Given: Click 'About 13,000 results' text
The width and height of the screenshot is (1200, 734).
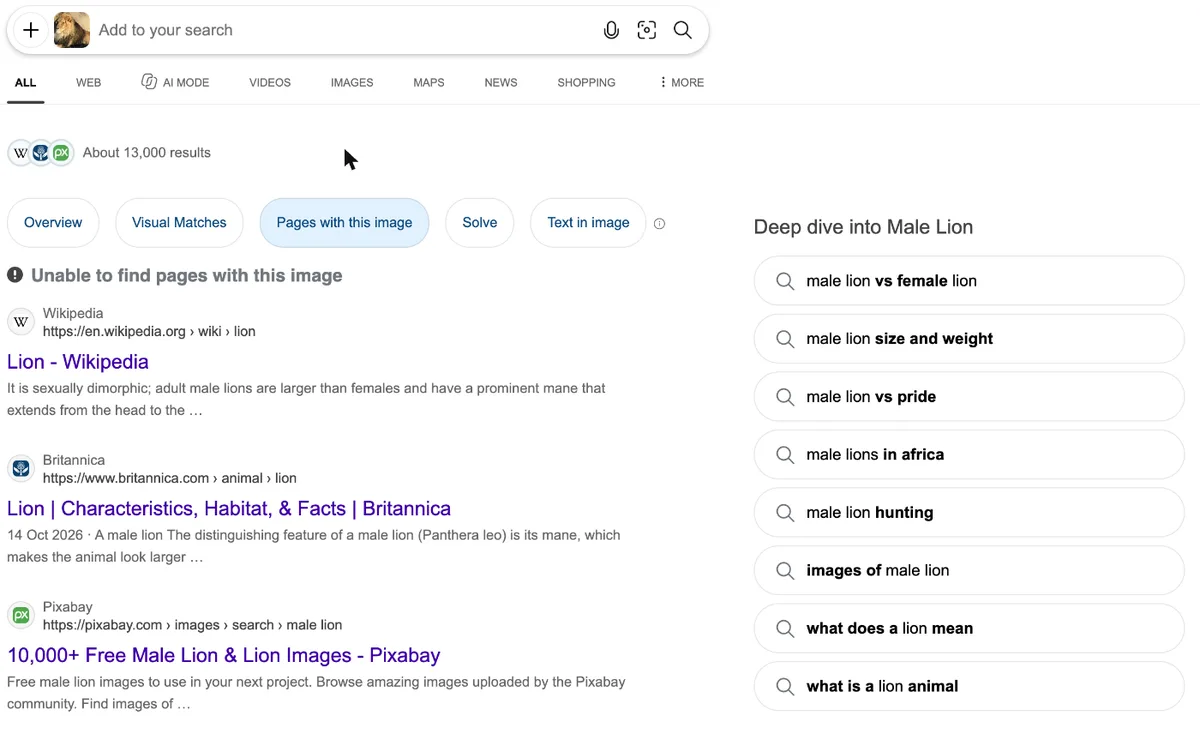Looking at the screenshot, I should (147, 153).
